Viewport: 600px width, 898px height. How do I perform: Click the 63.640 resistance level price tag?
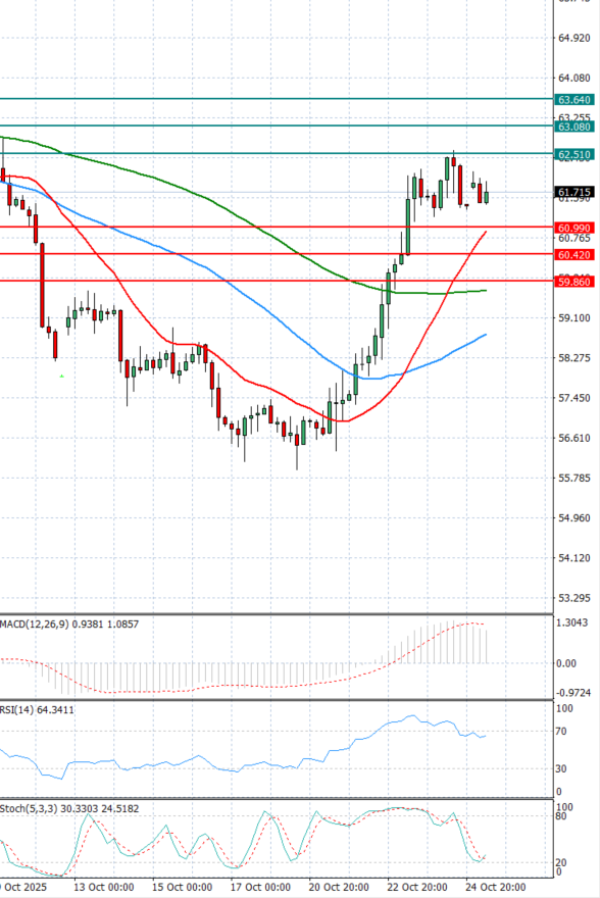574,100
